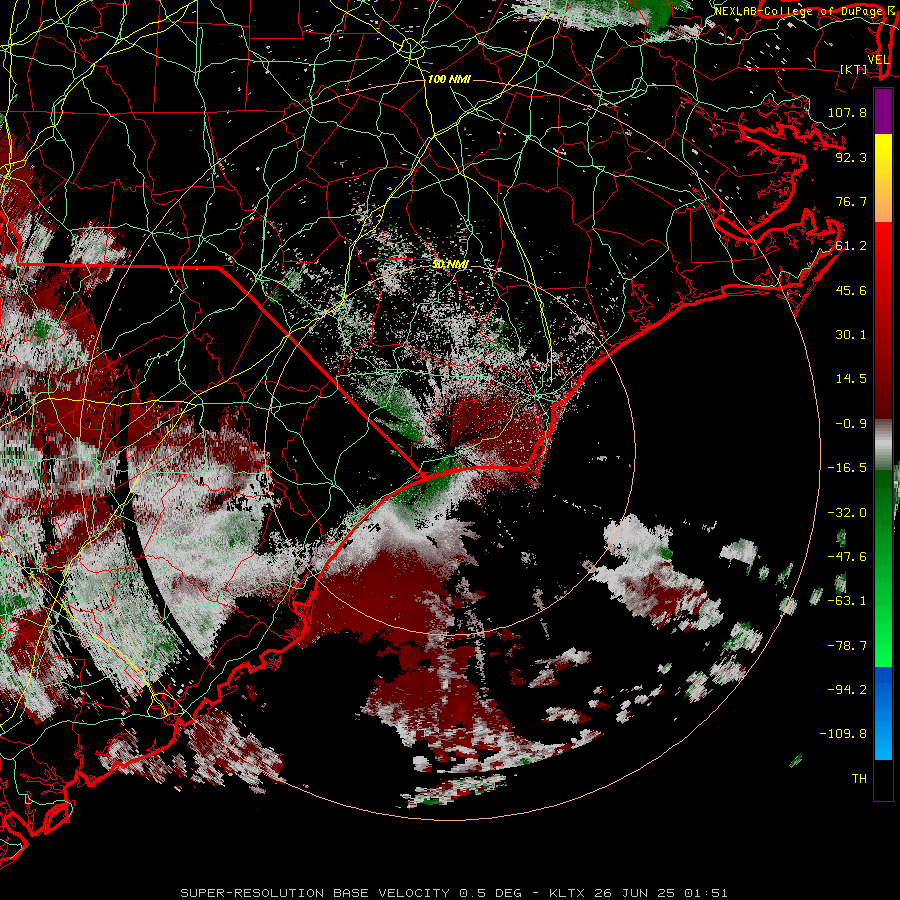Click the 50 NMI range ring label
Screen dimensions: 900x900
click(450, 264)
